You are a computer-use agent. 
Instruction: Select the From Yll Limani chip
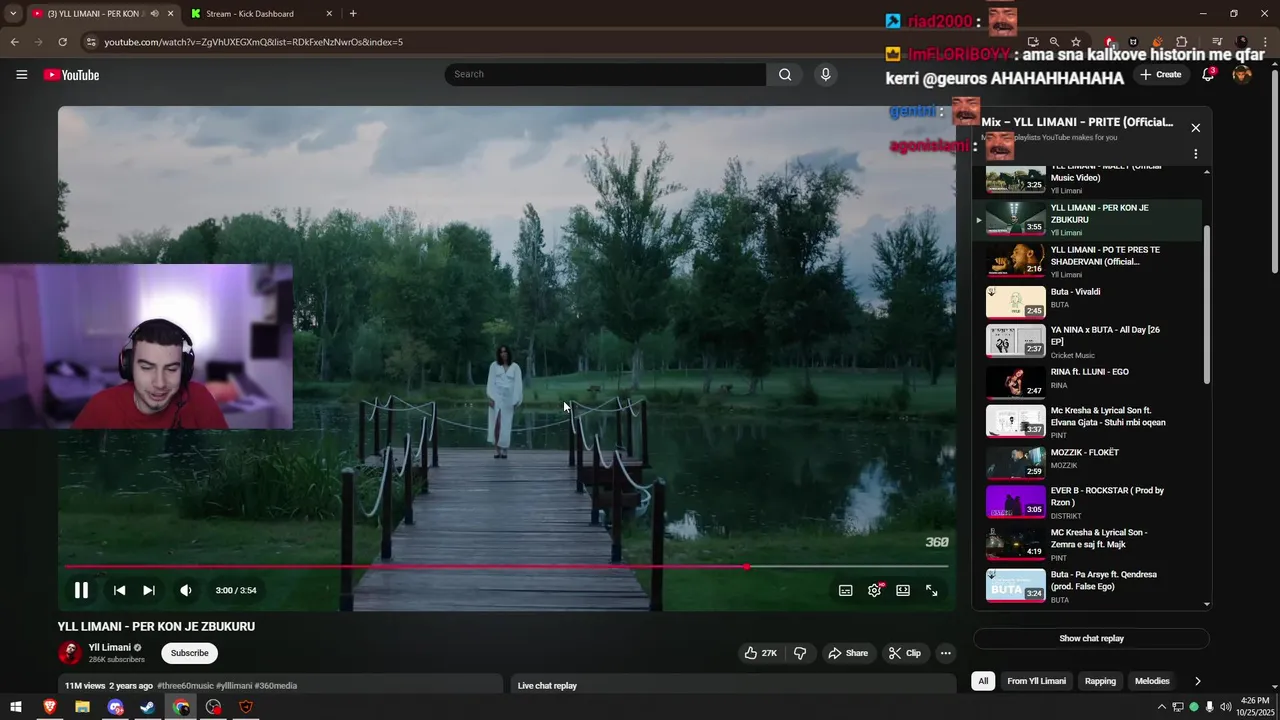[x=1036, y=681]
